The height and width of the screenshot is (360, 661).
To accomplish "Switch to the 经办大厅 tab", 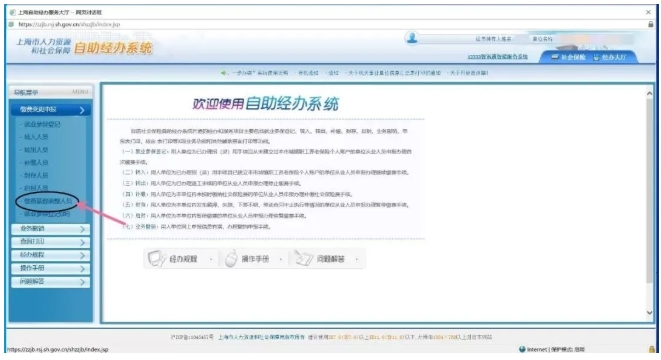I will click(609, 57).
